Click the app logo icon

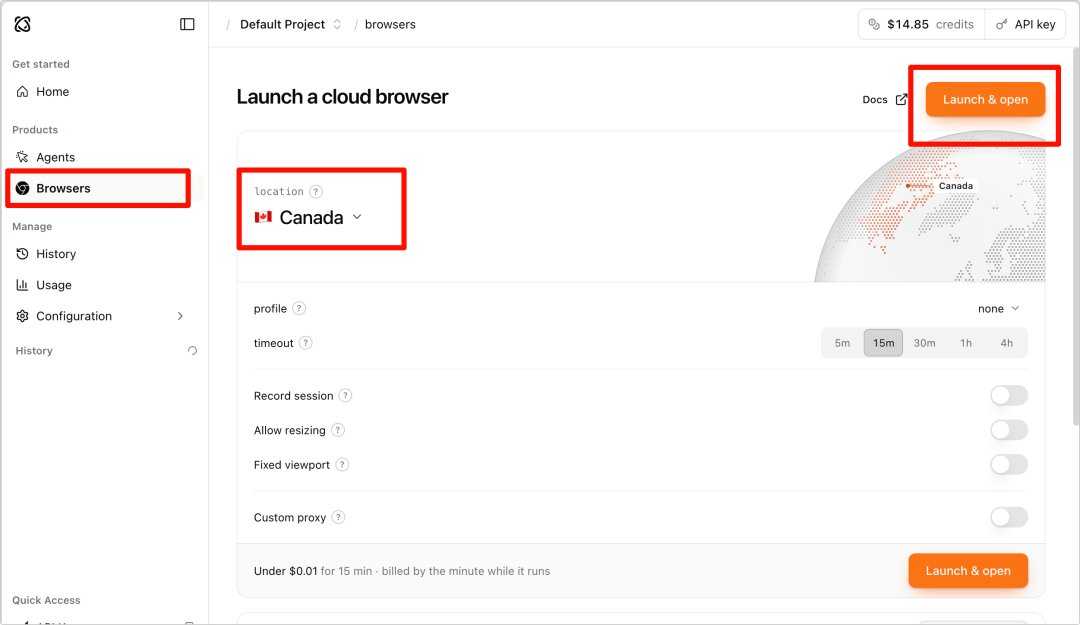coord(23,24)
